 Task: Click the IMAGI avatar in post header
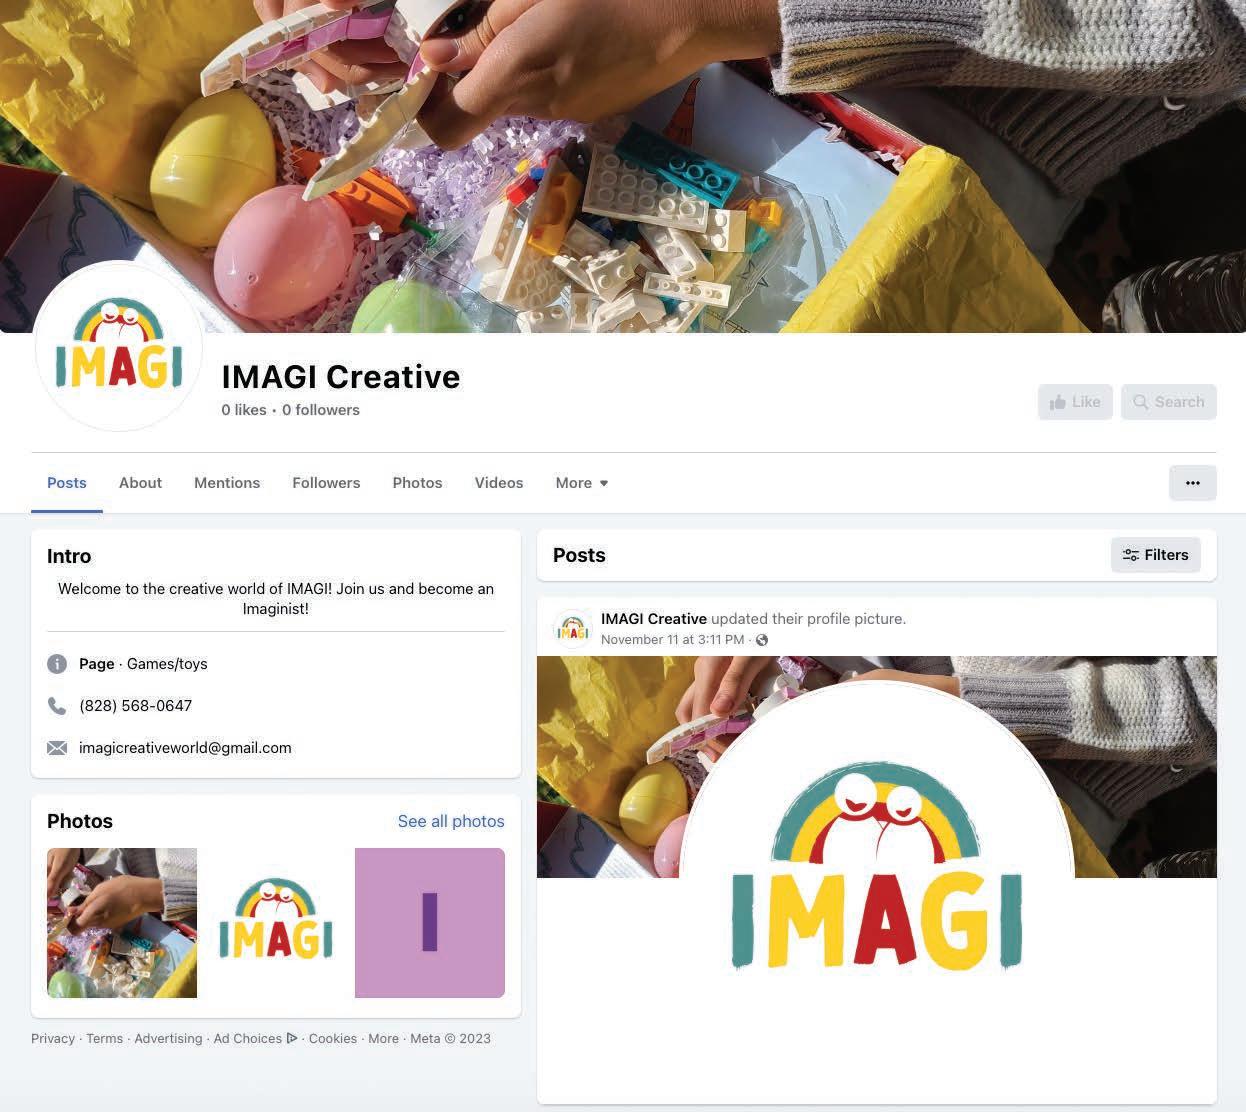tap(572, 629)
